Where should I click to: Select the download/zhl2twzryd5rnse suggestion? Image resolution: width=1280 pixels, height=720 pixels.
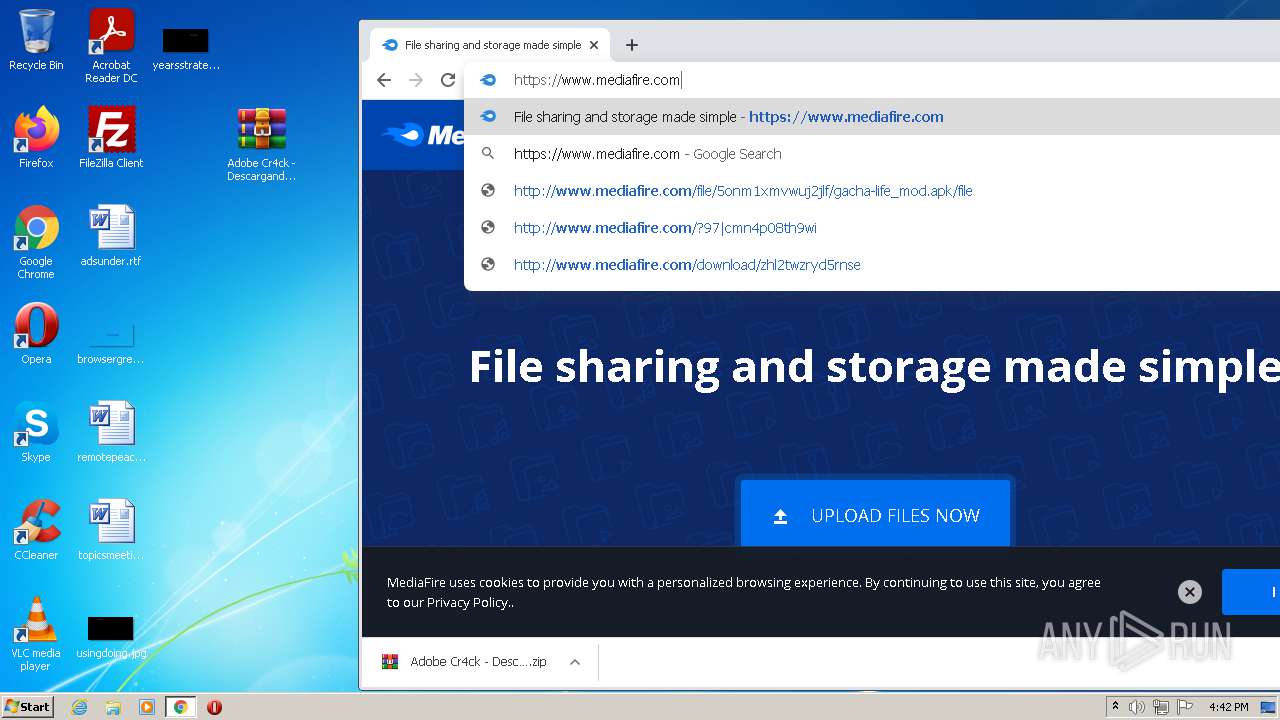(872, 265)
